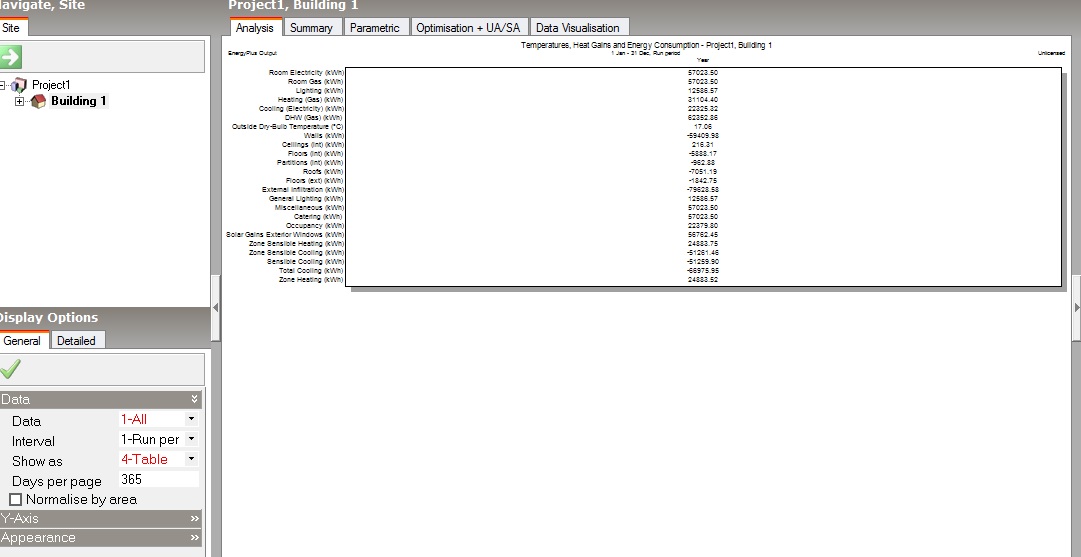
Task: Select Project1 in the site tree
Action: pos(51,85)
